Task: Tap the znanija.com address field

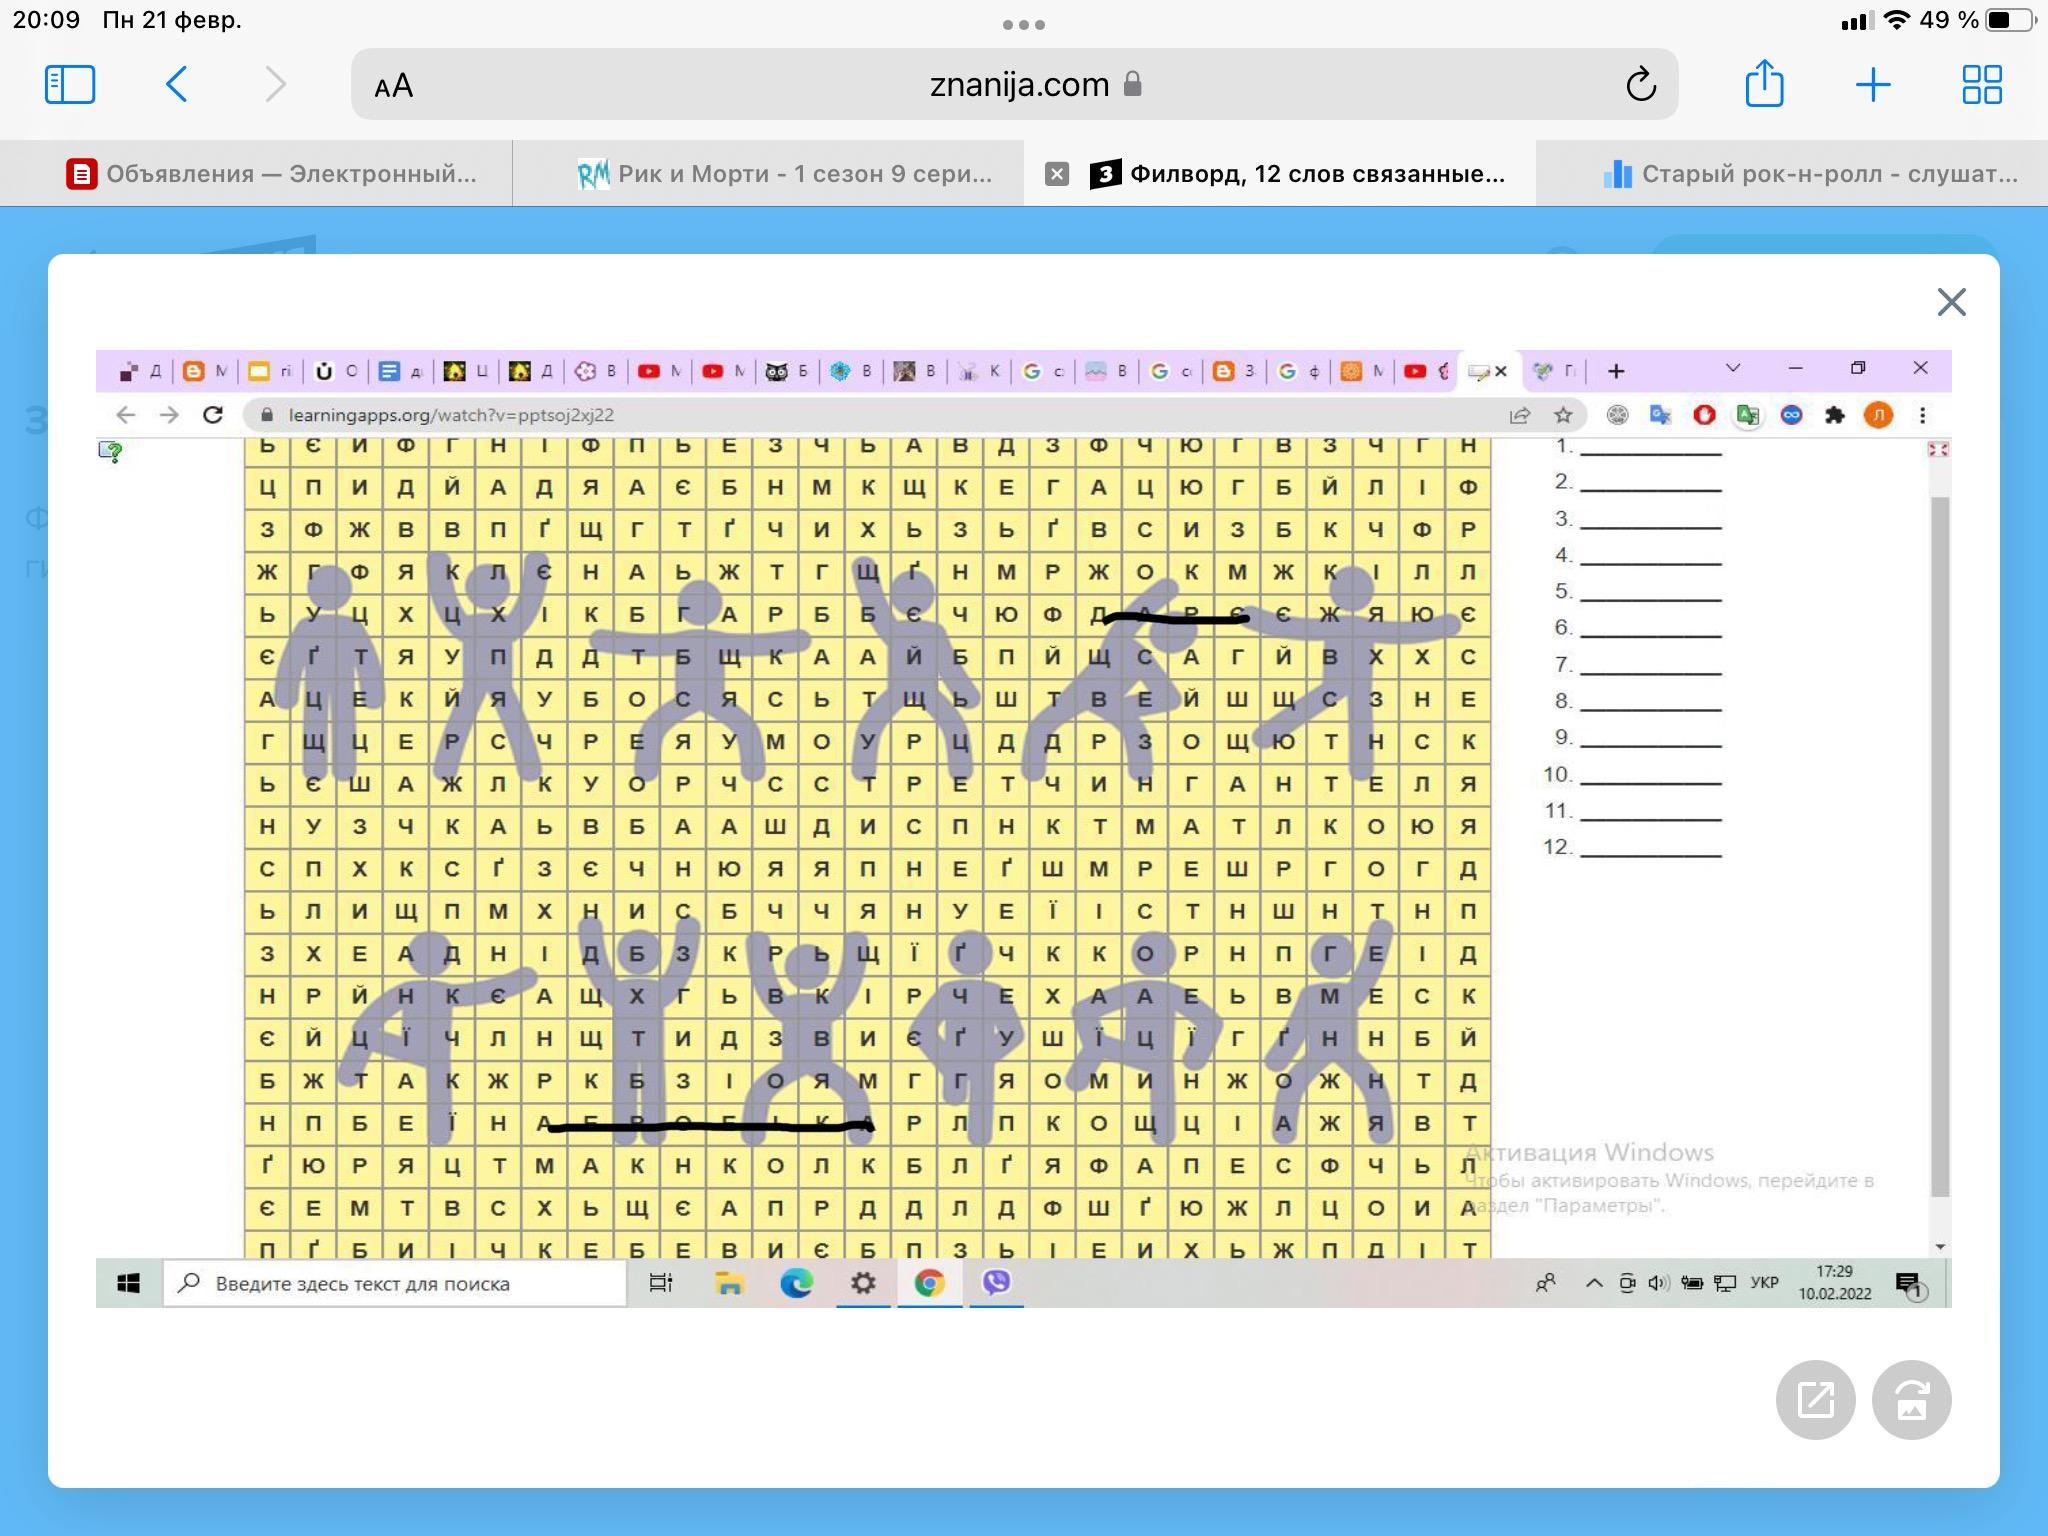Action: (x=1018, y=84)
